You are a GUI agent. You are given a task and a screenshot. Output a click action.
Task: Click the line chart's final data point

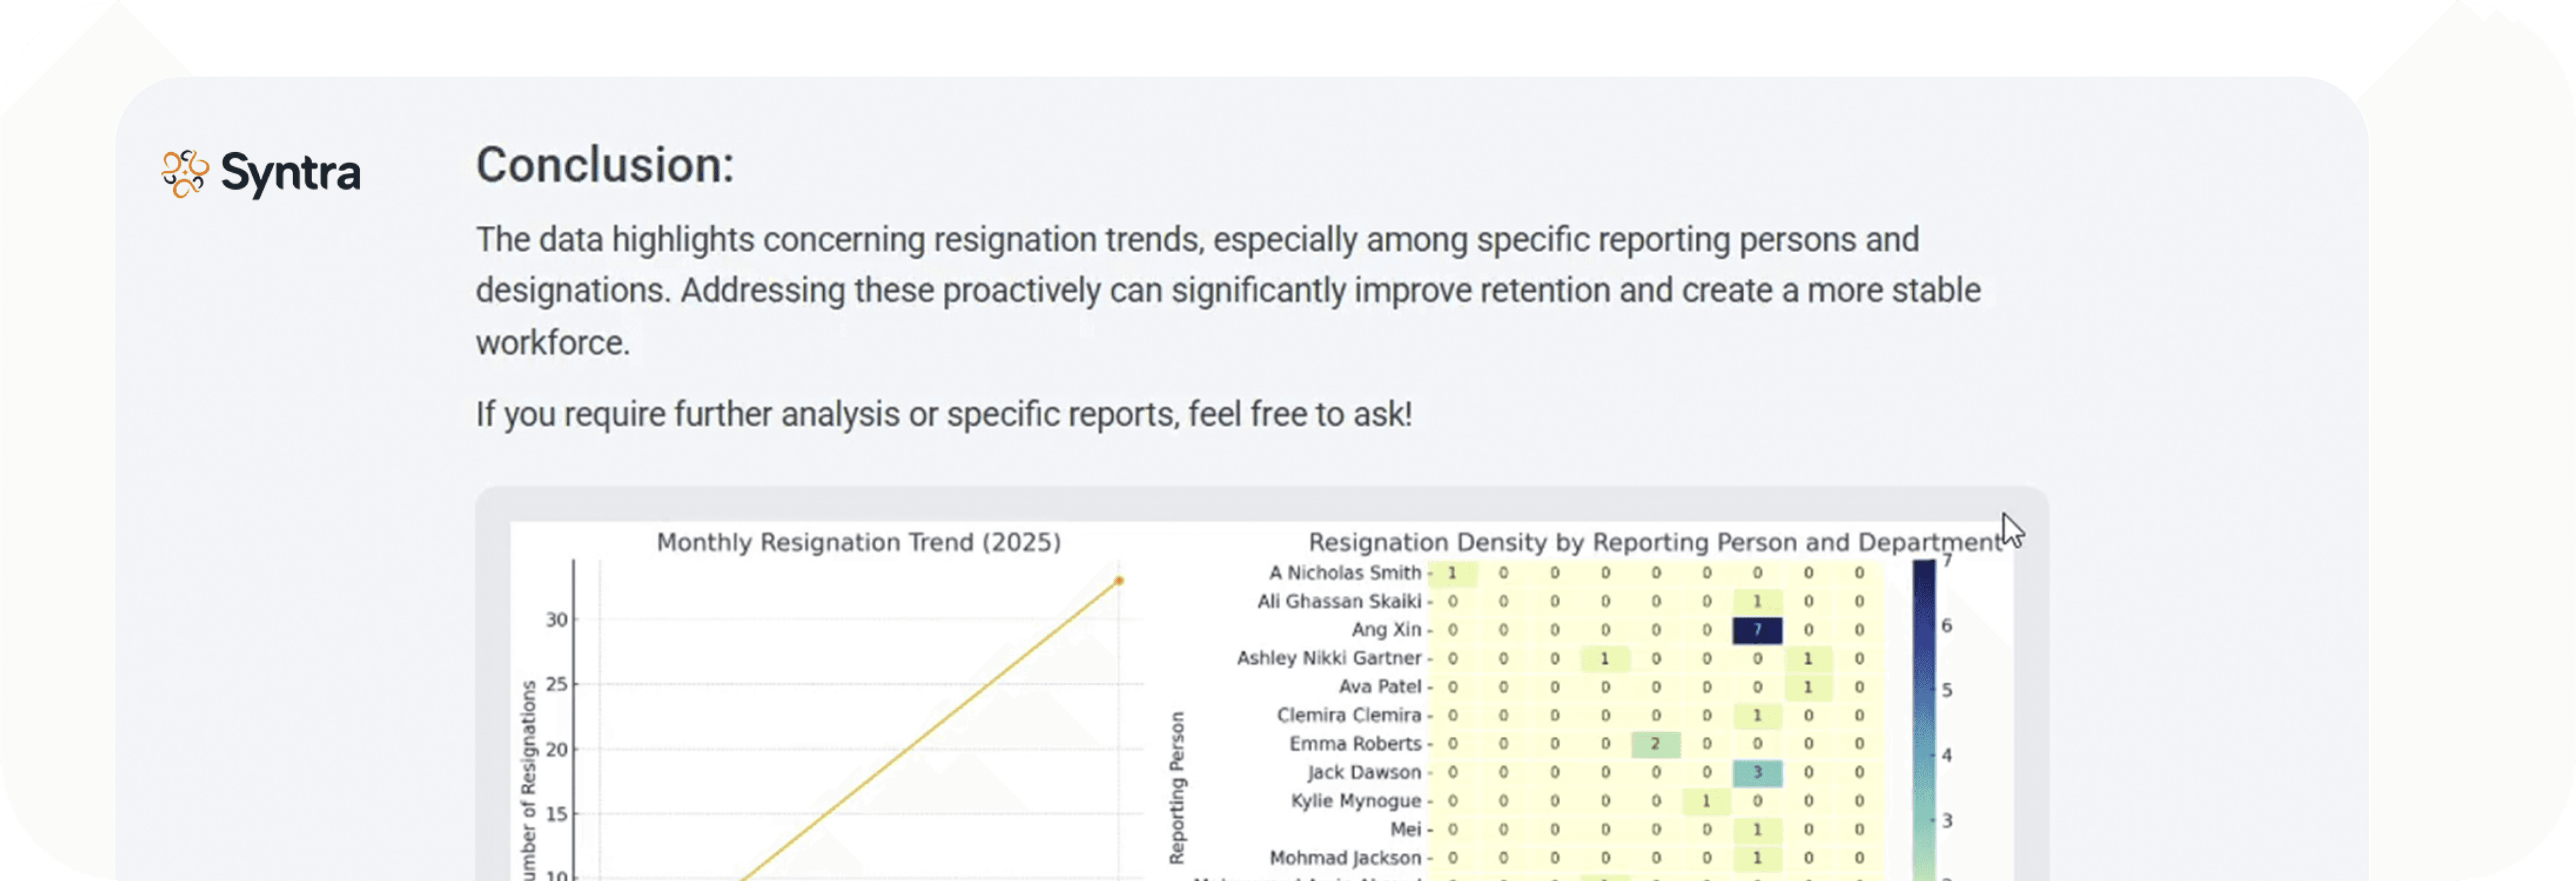(1119, 581)
